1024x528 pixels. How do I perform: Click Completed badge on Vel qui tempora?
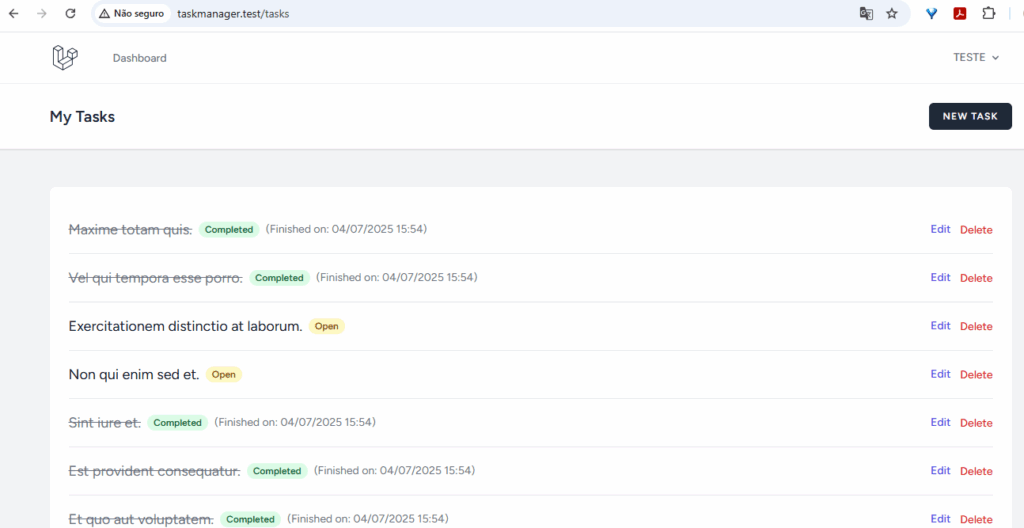280,278
